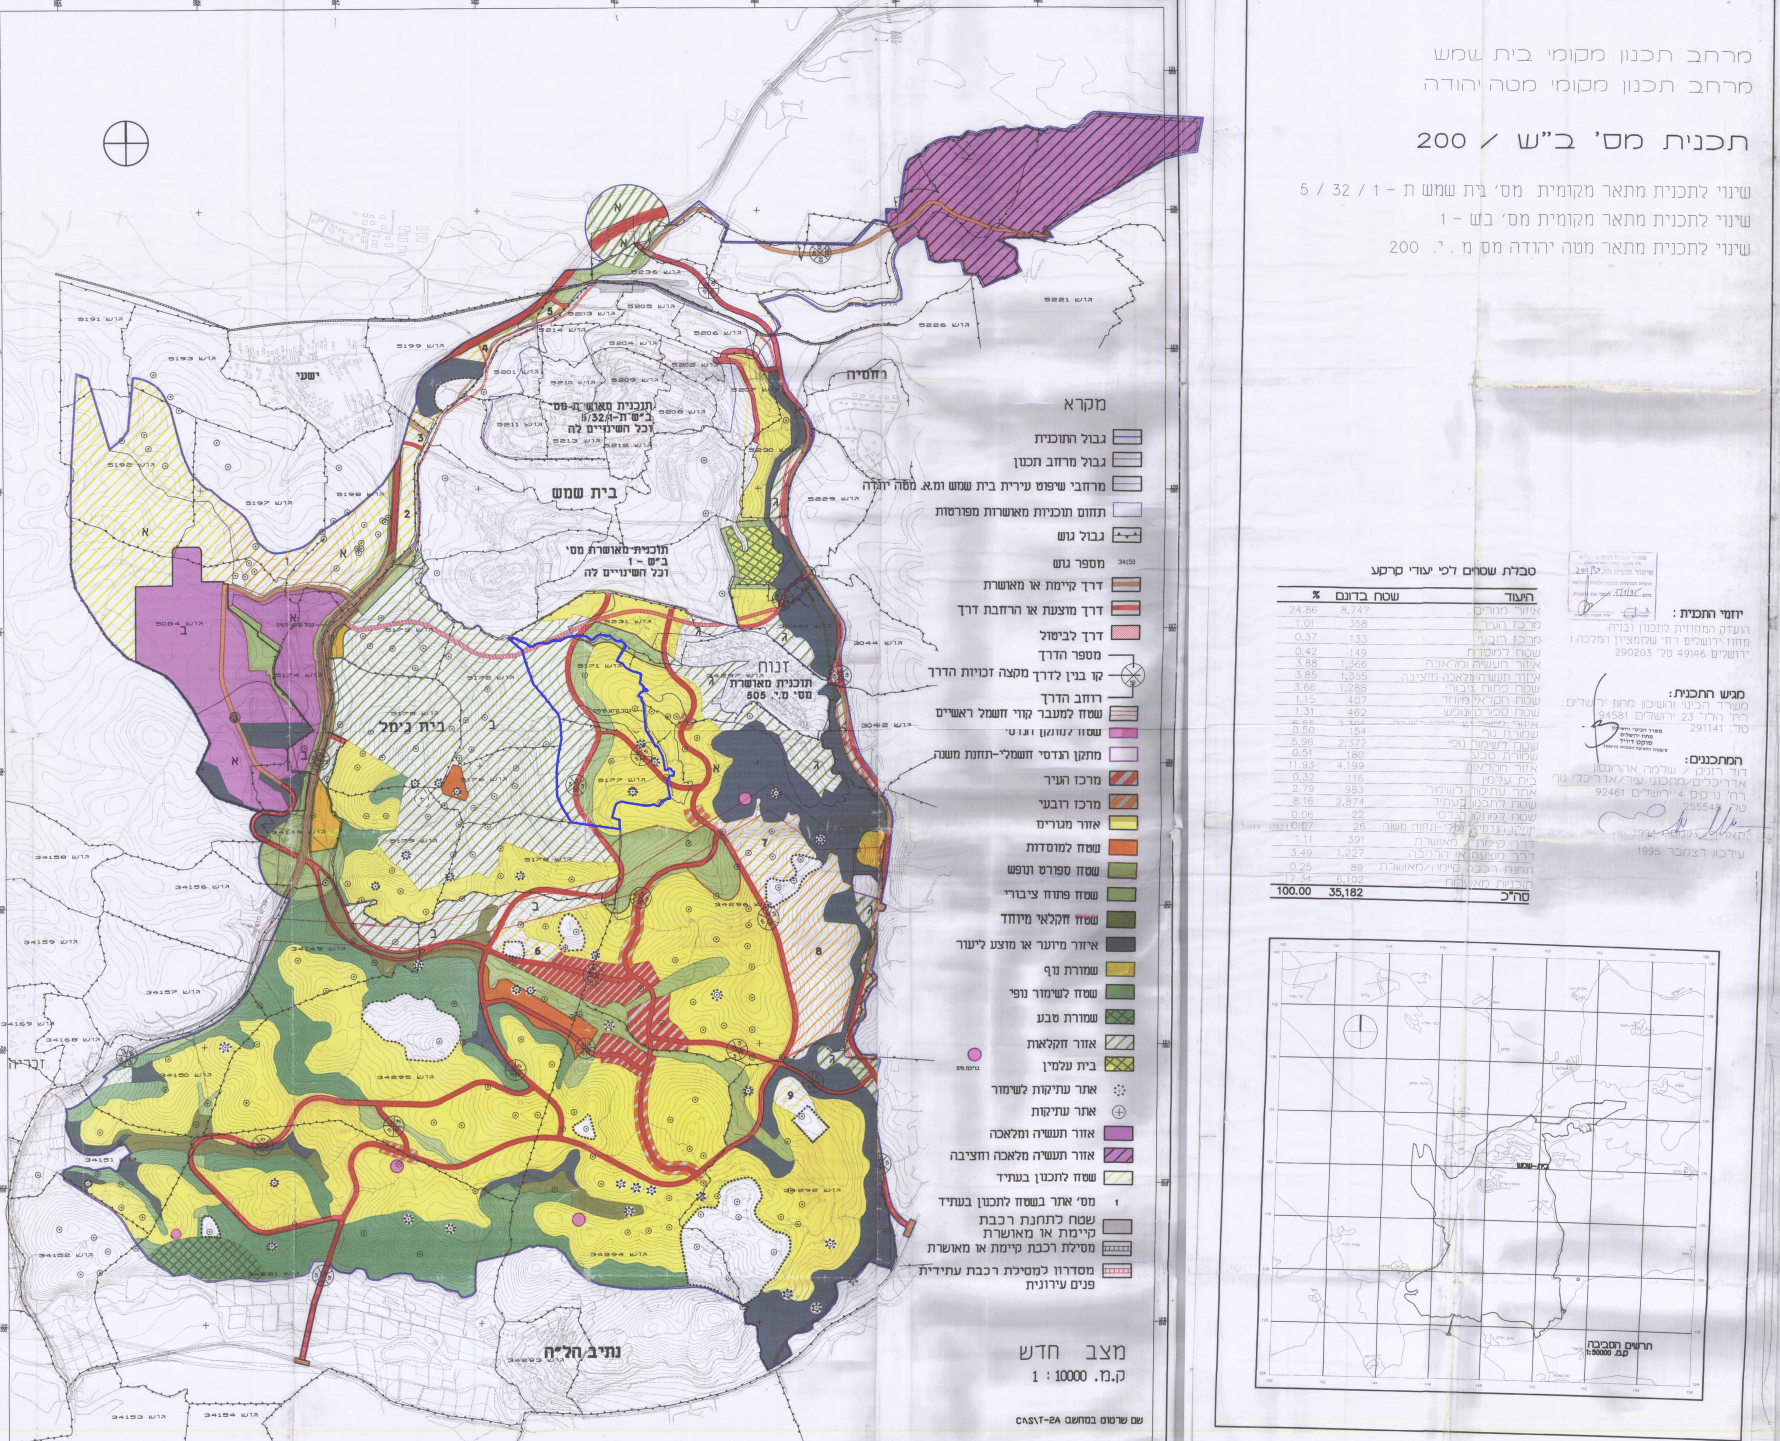Select the legend symbol for מסילת רכבת קיימת או מאושרת
Screen dimensions: 1780x1441
1117,1249
